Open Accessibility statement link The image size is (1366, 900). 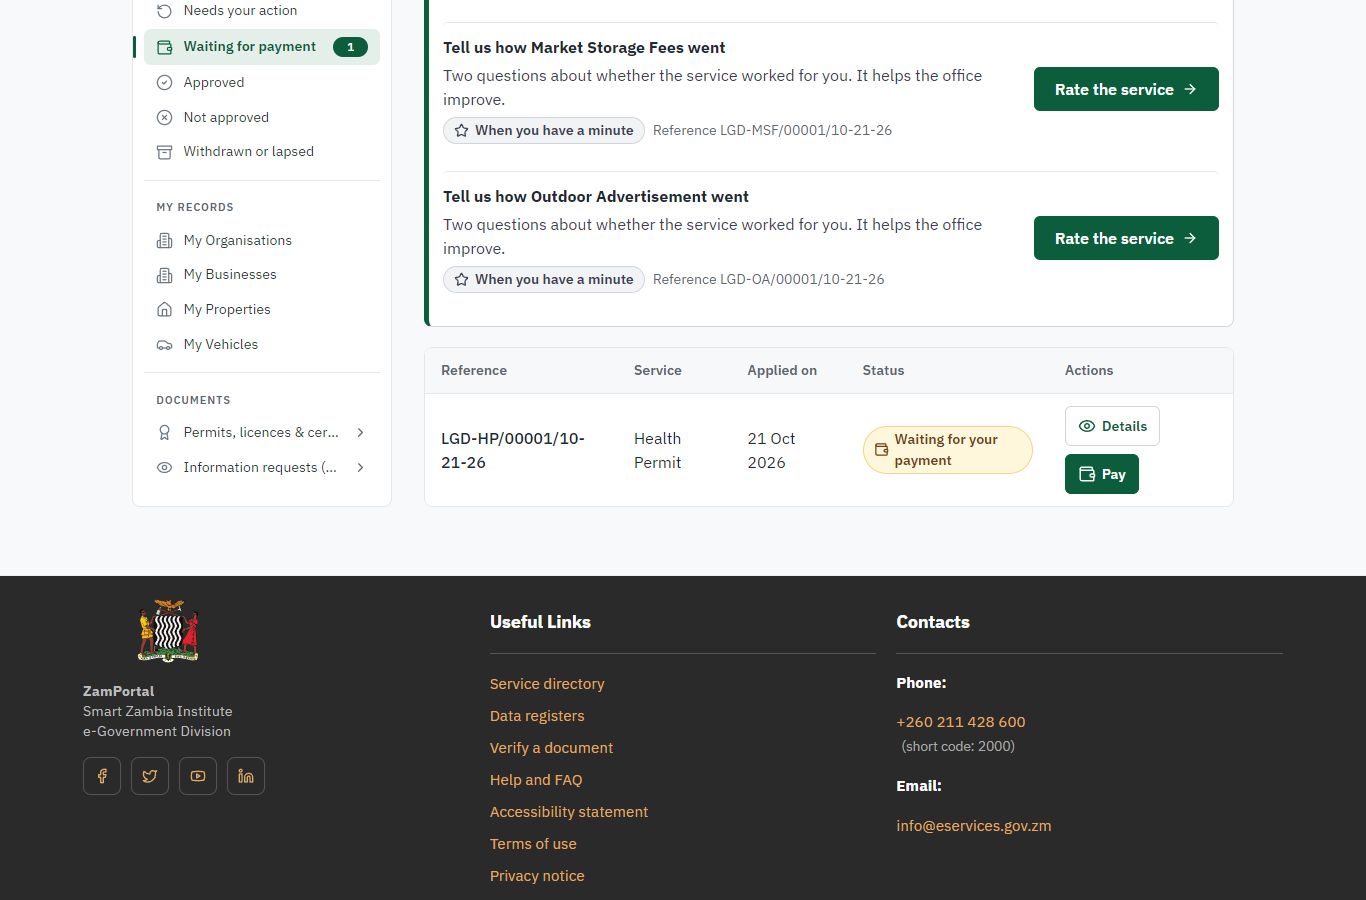tap(569, 812)
